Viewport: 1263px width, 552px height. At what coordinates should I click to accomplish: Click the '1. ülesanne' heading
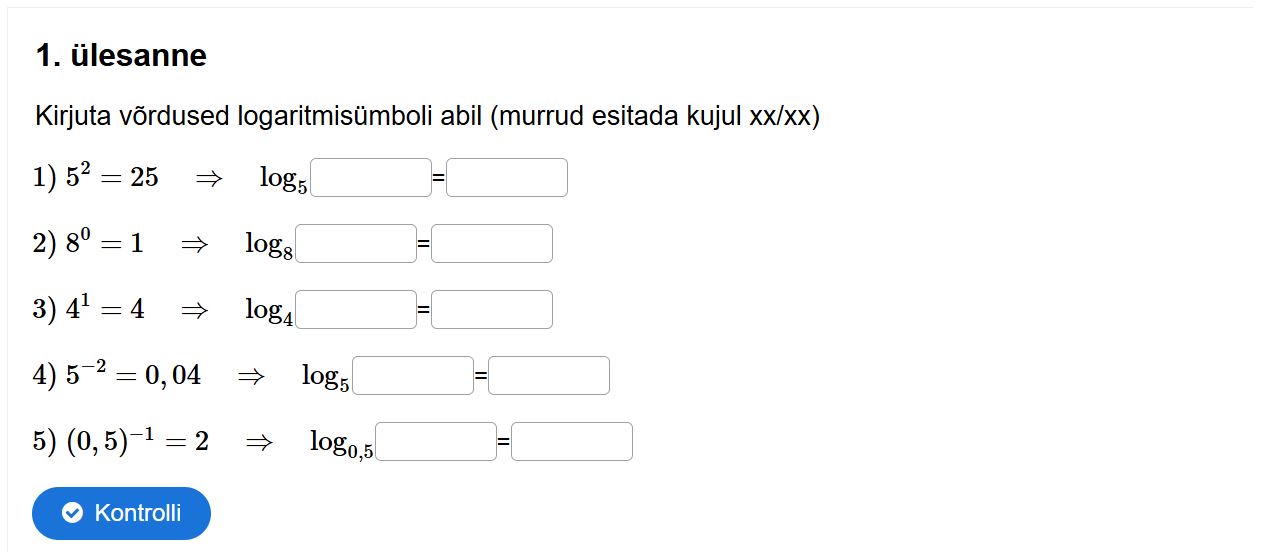(x=121, y=56)
